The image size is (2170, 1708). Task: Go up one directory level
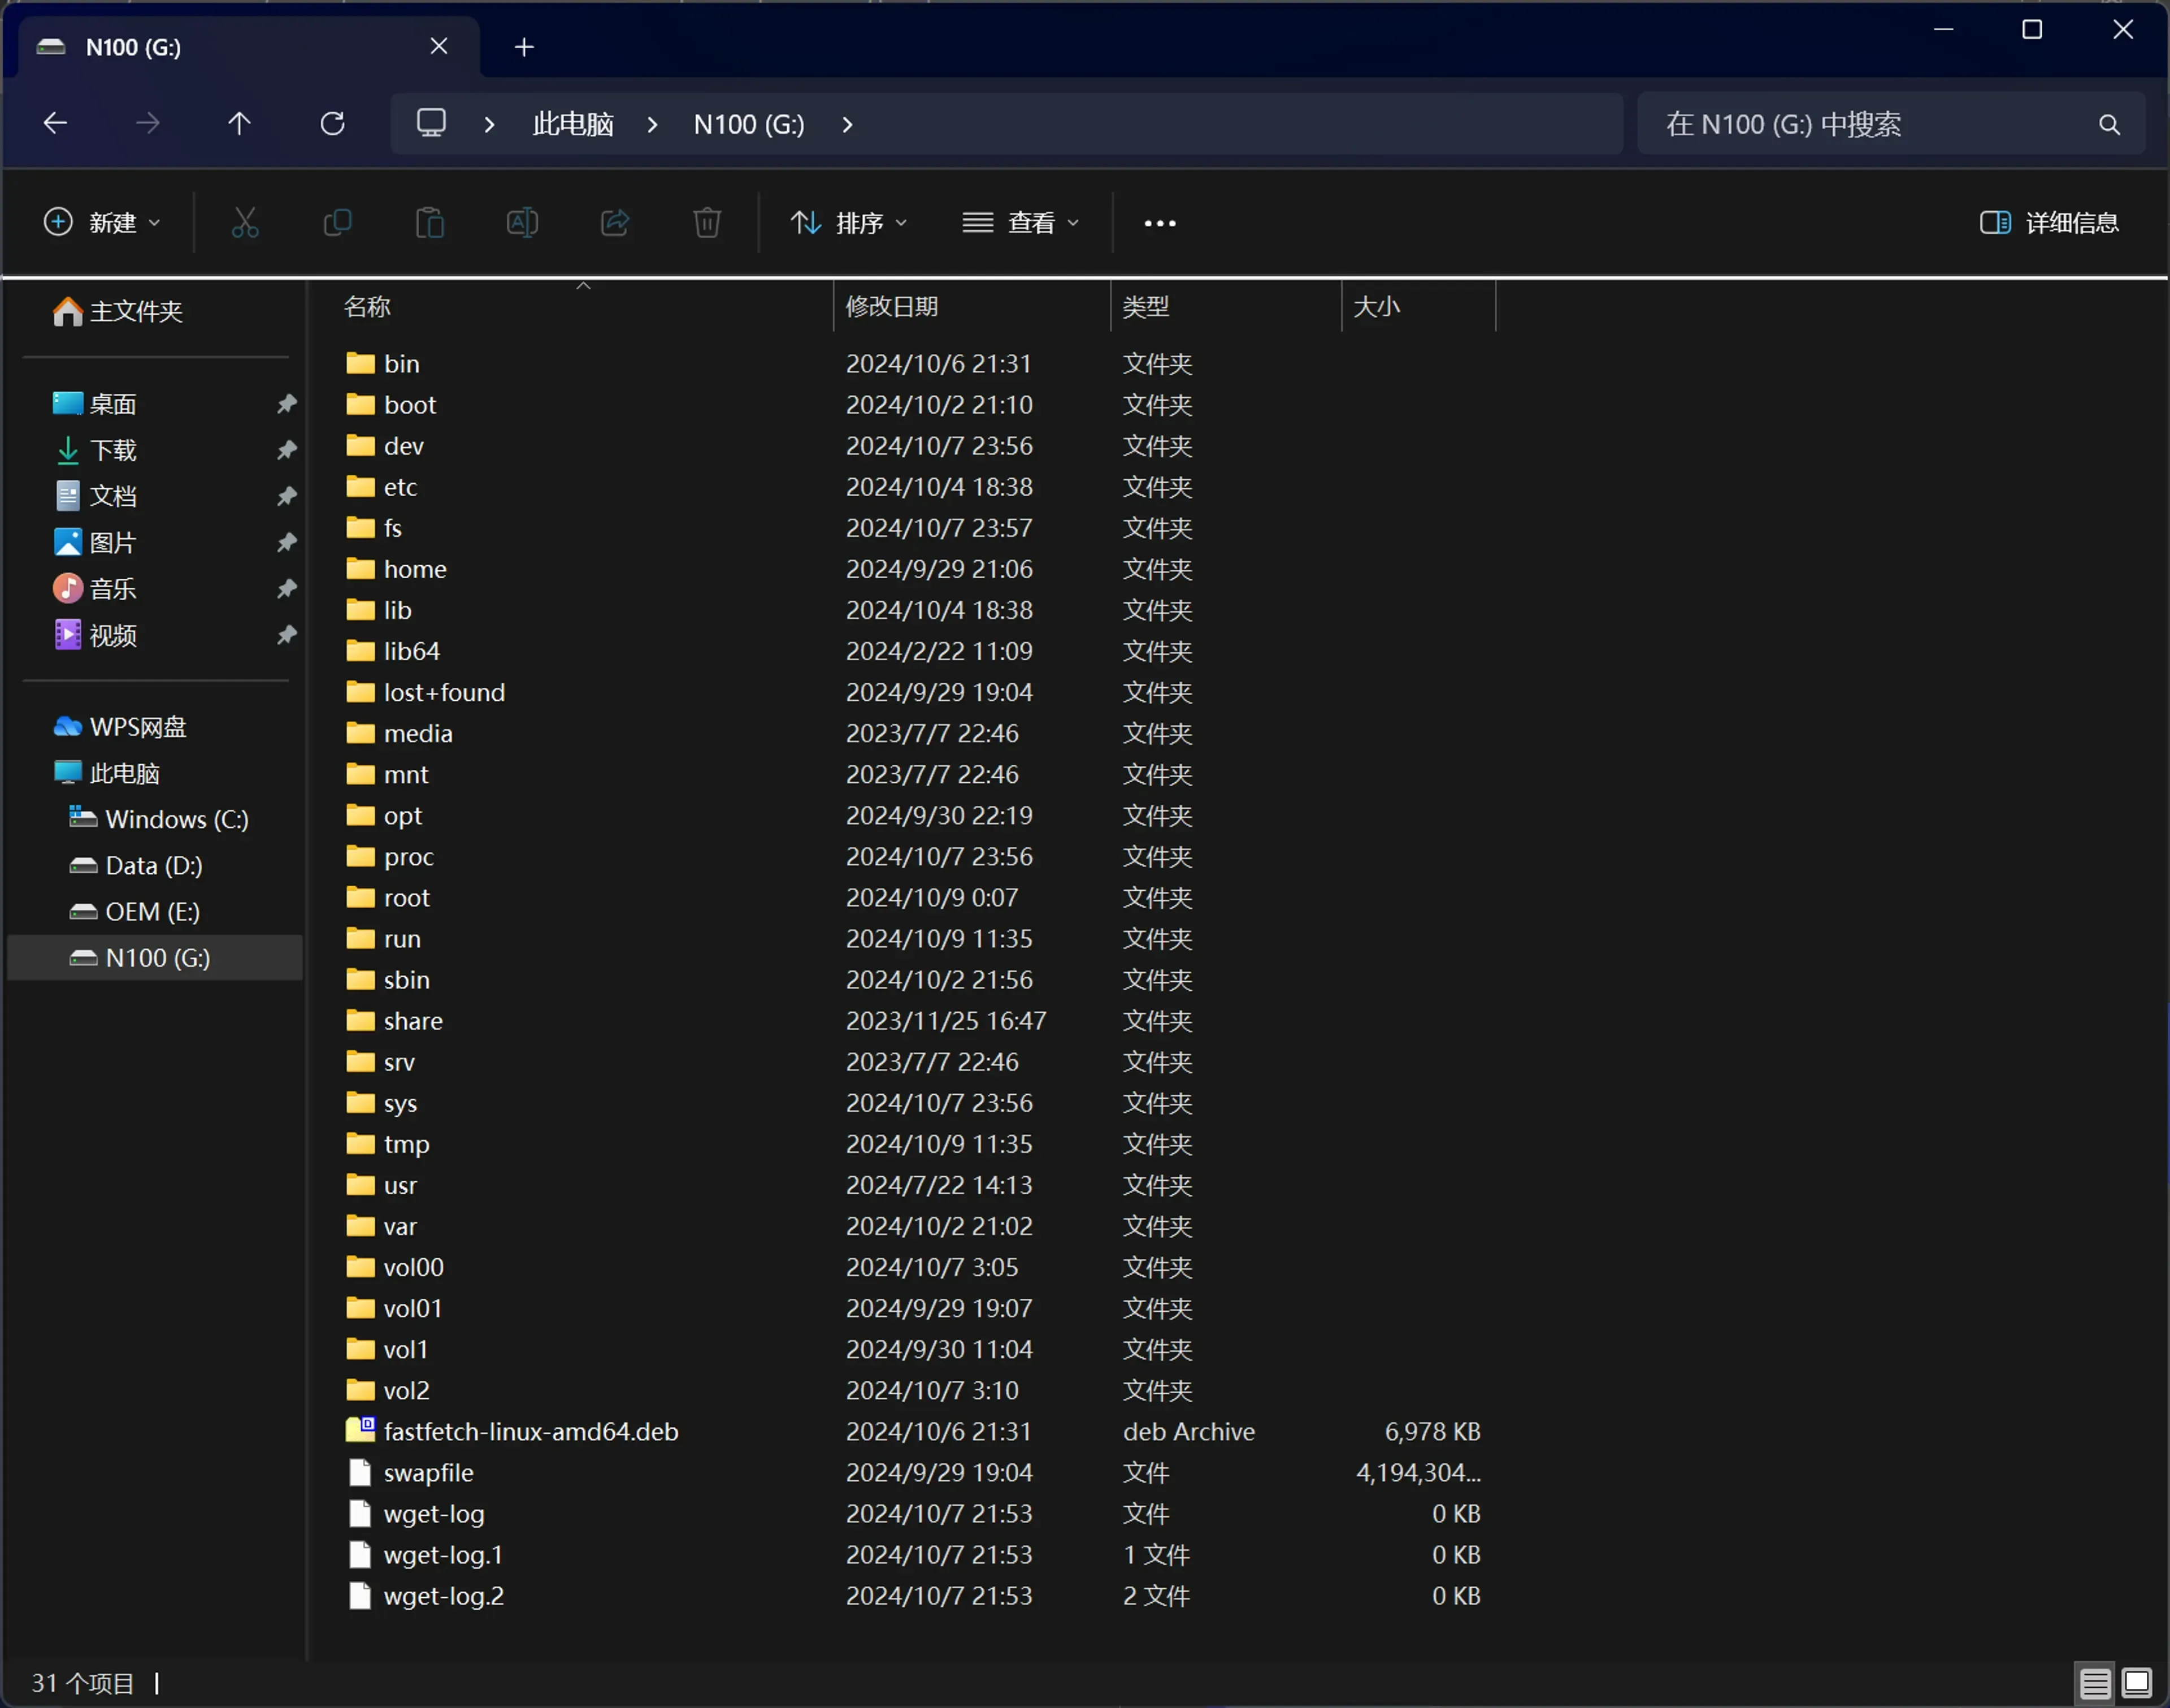239,124
